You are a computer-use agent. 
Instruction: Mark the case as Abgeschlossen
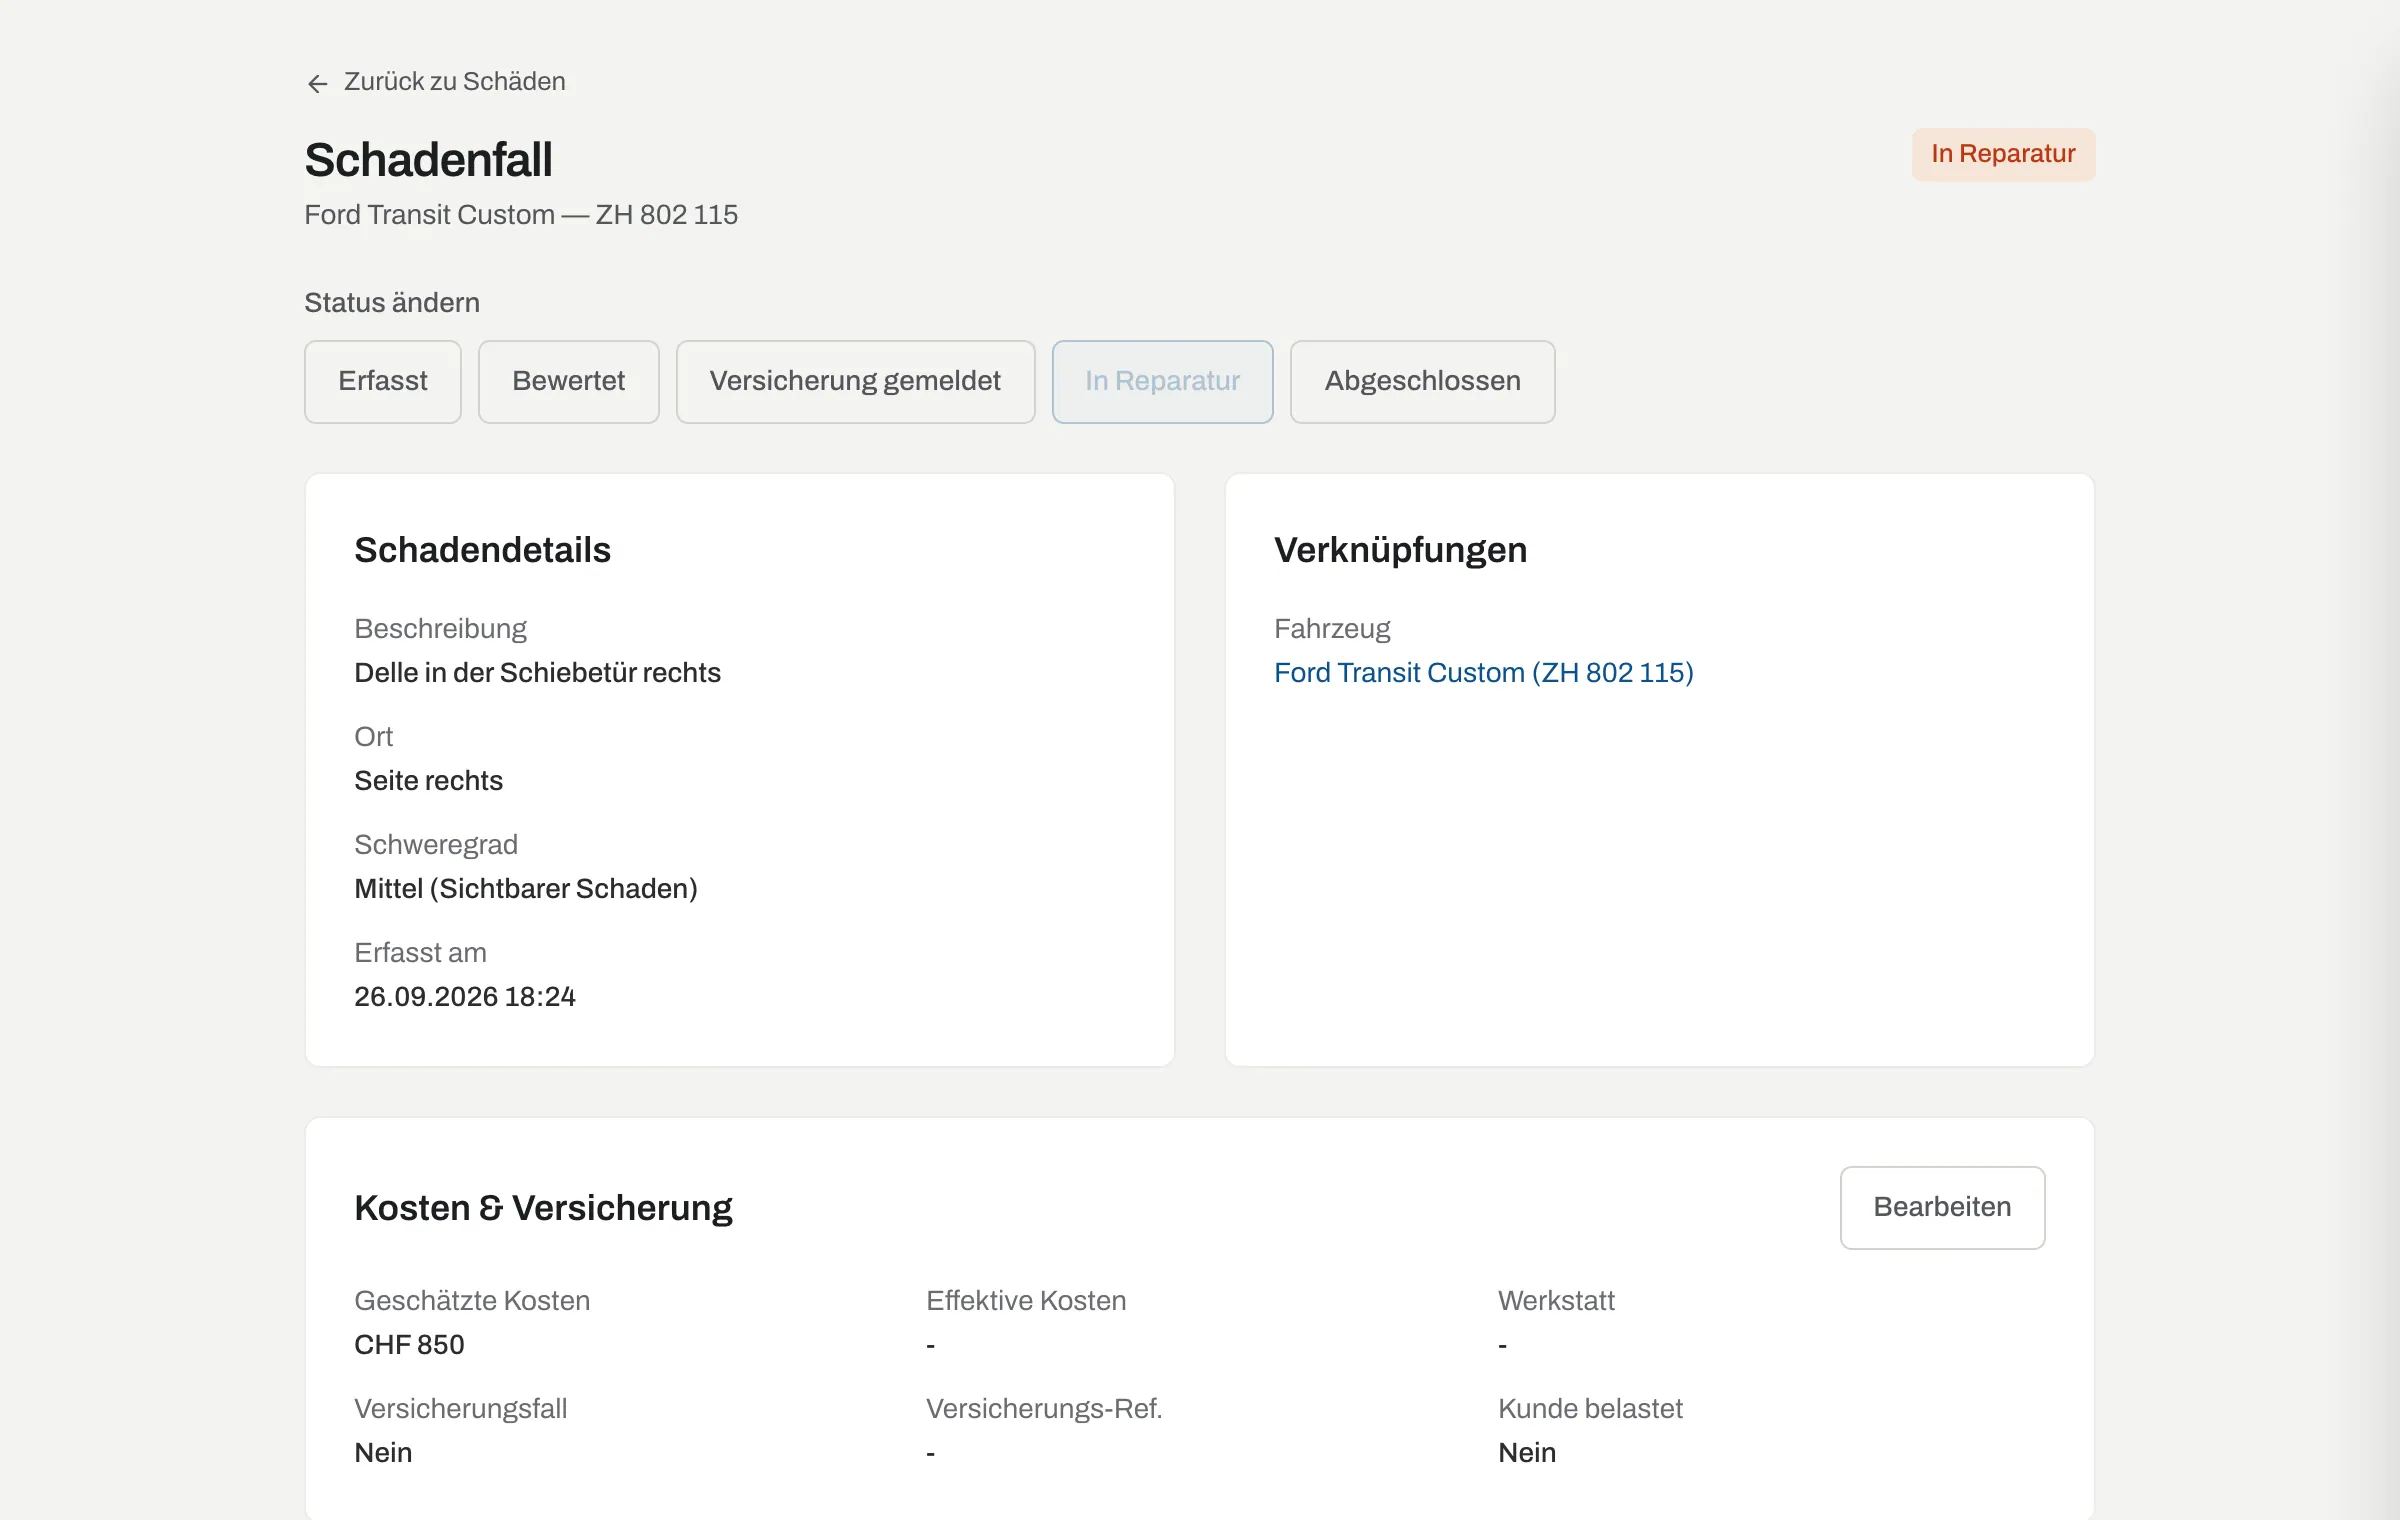pyautogui.click(x=1422, y=381)
